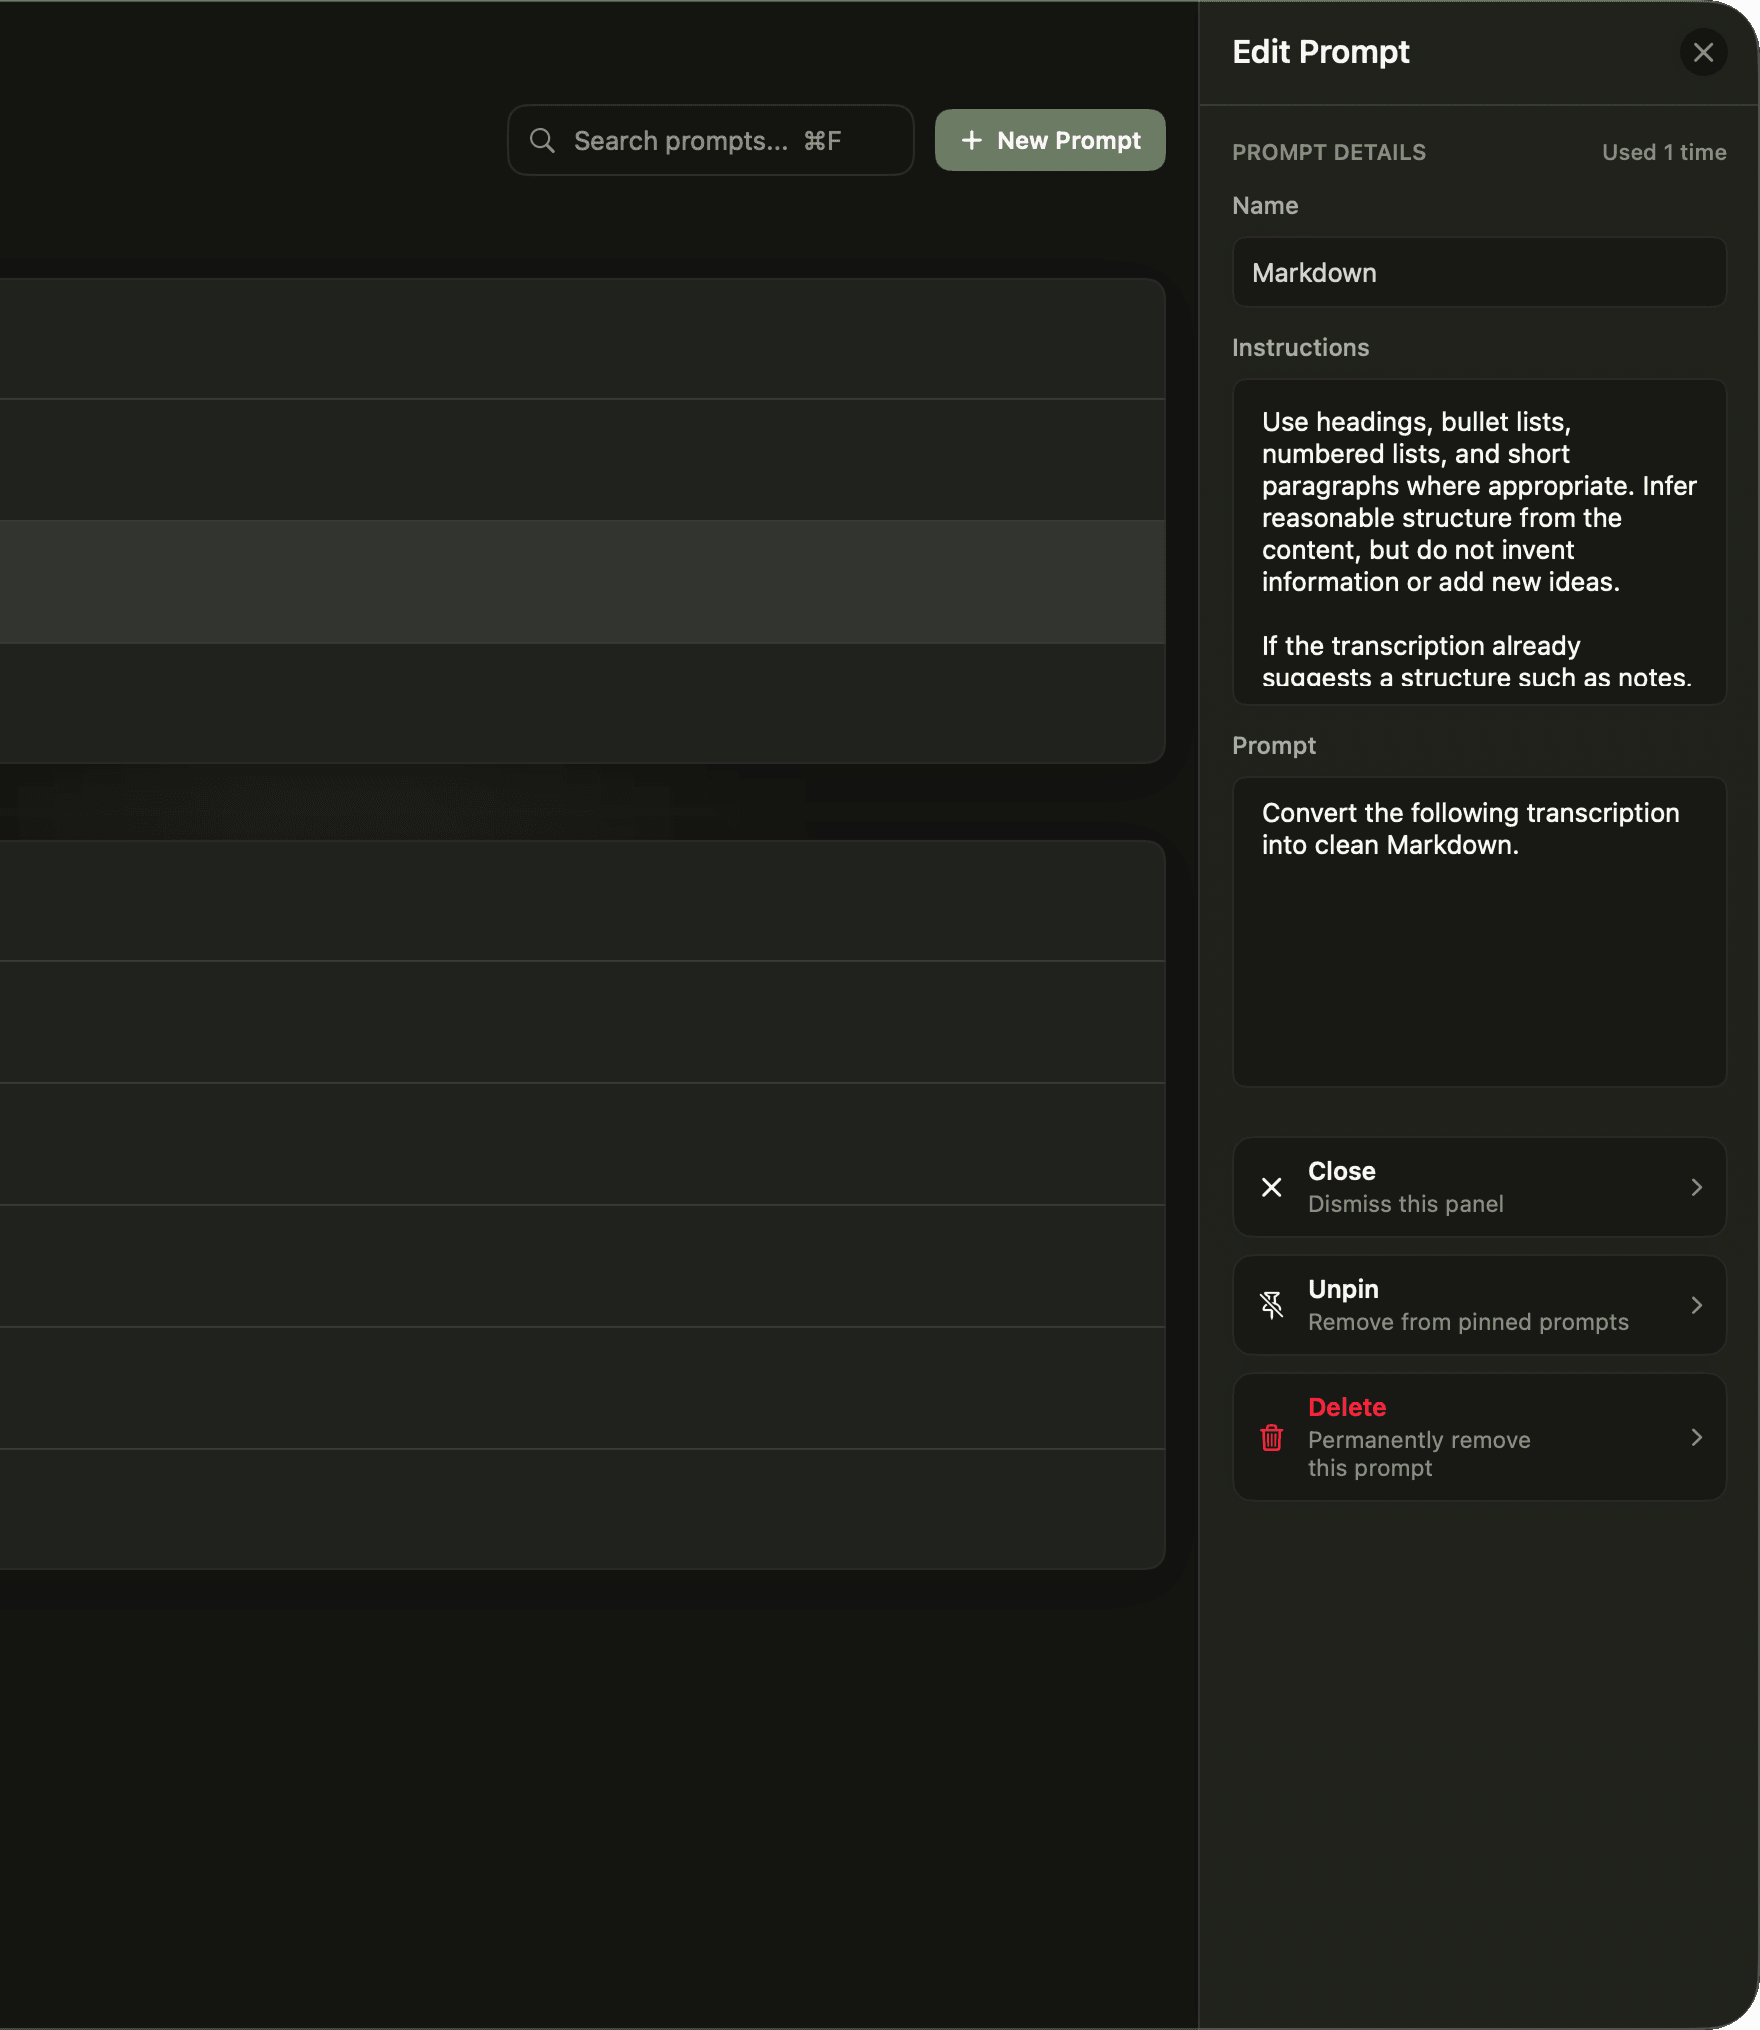Select the highlighted row in the prompt list

(582, 581)
